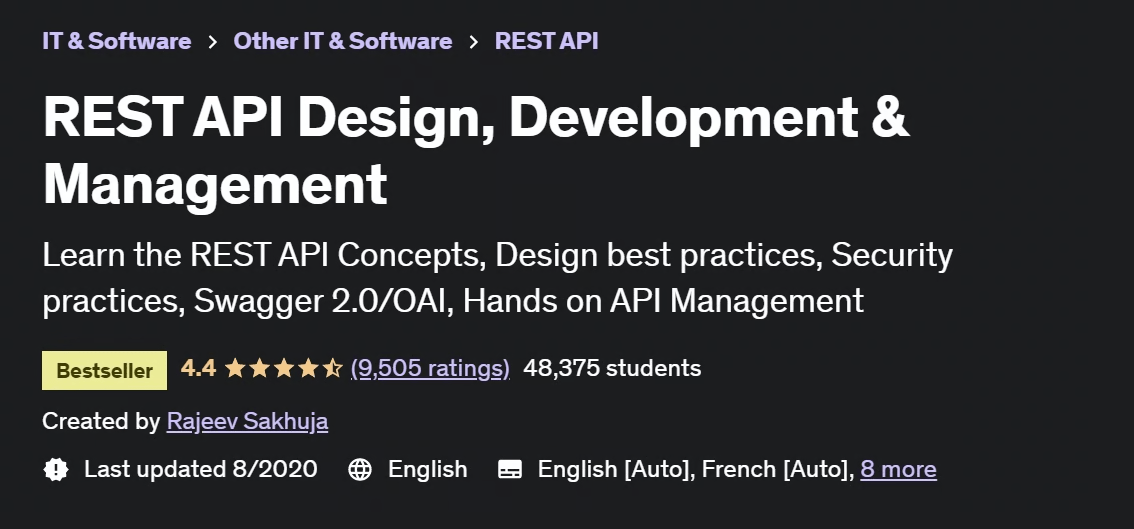
Task: Click the globe language icon
Action: pos(360,469)
